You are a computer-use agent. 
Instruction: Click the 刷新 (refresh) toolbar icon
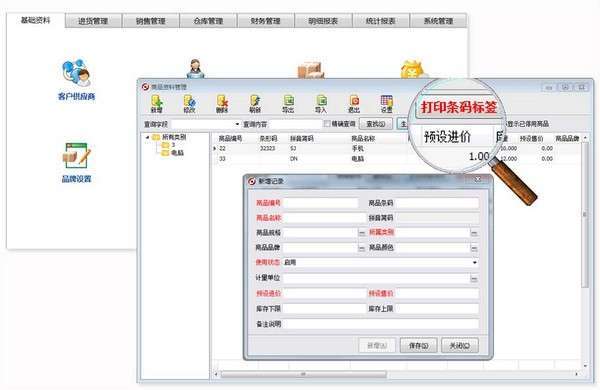[x=255, y=104]
